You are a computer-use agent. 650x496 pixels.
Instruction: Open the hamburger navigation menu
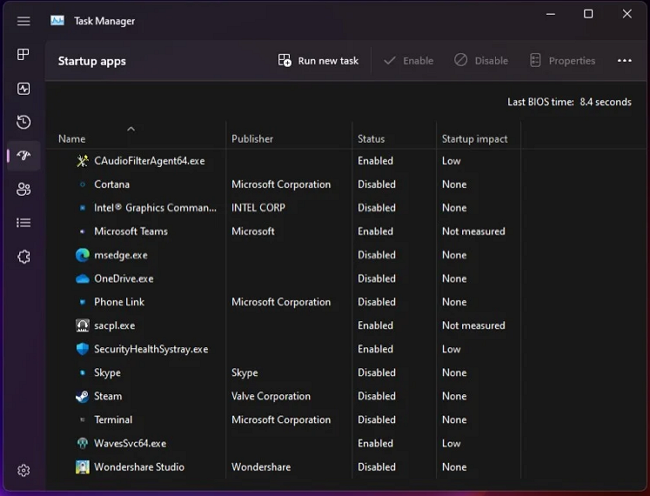point(24,21)
